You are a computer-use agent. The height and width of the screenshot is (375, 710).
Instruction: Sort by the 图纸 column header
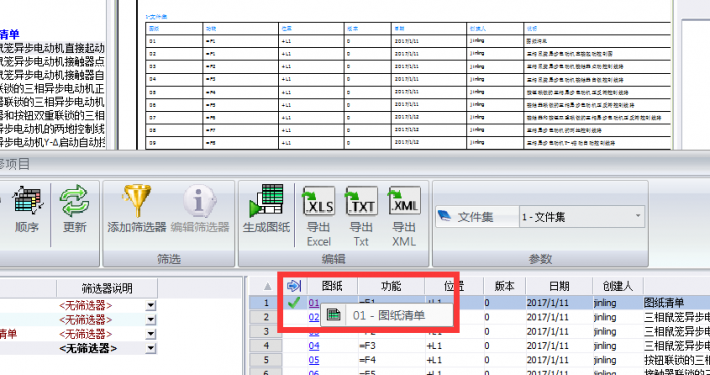(x=332, y=286)
